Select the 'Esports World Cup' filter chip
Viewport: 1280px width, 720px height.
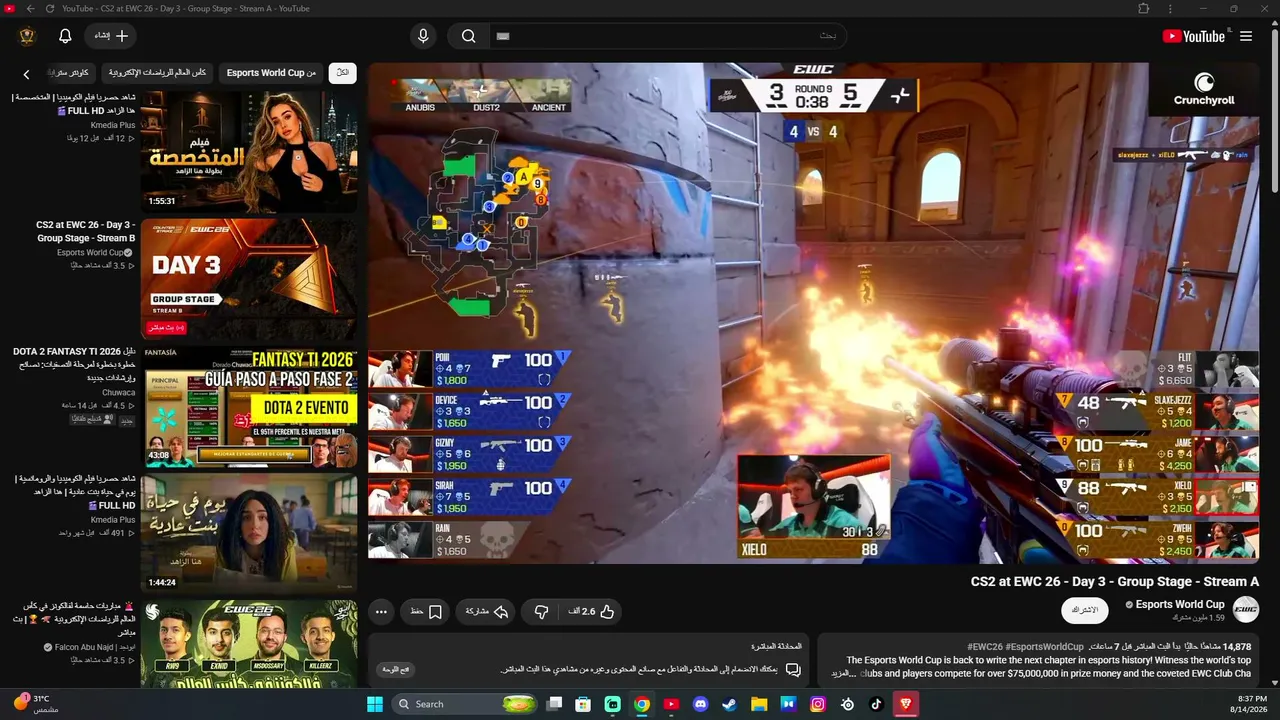coord(271,73)
